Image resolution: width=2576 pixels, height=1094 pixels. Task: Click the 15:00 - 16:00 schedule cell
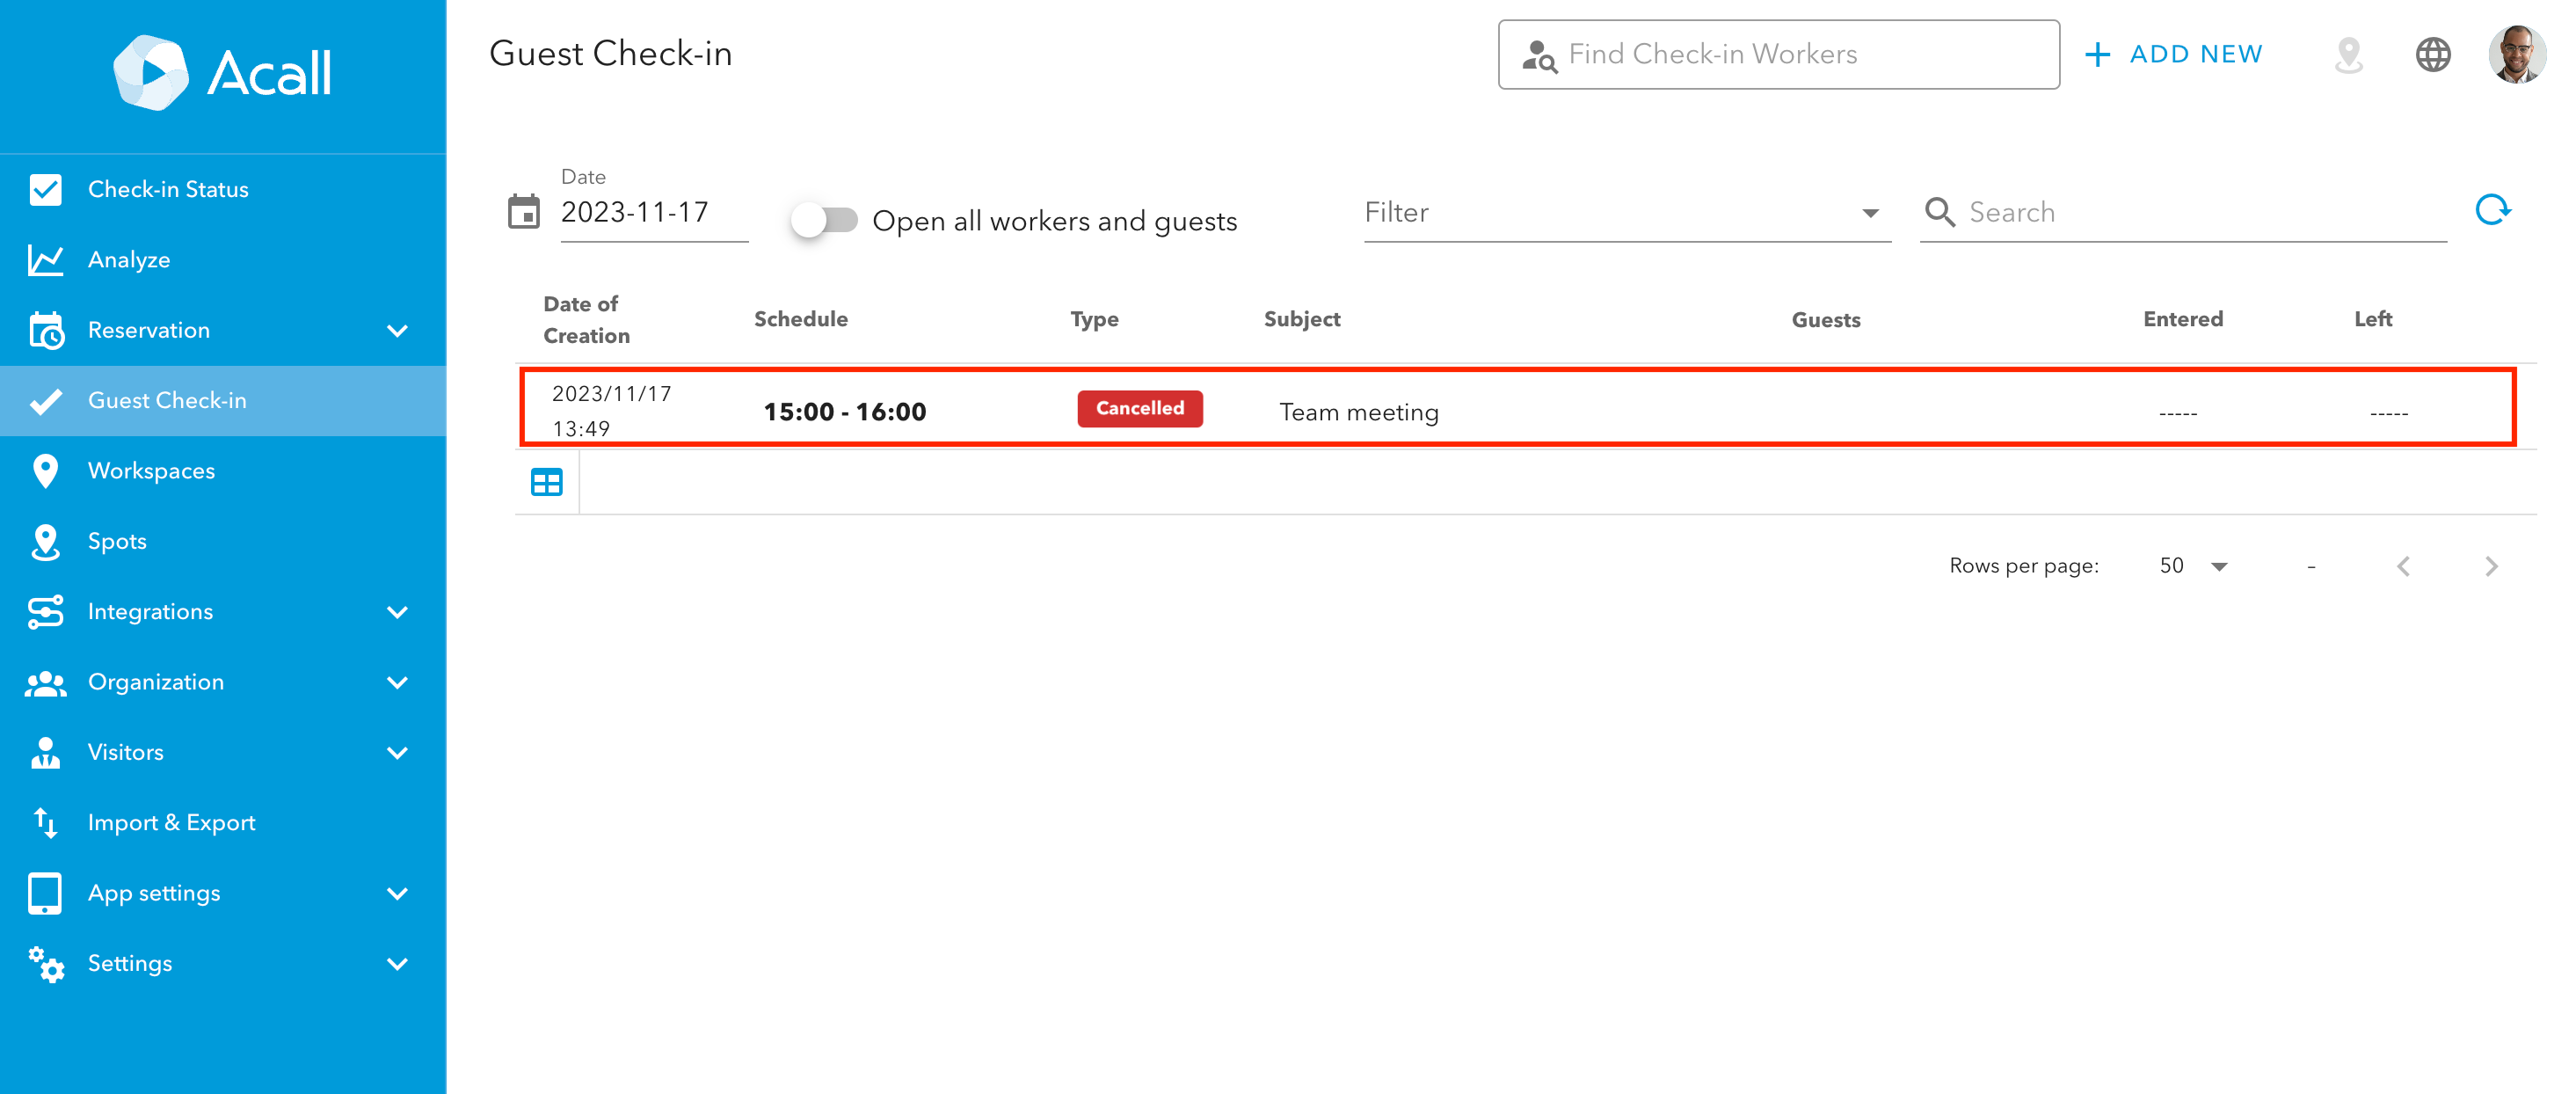click(844, 412)
